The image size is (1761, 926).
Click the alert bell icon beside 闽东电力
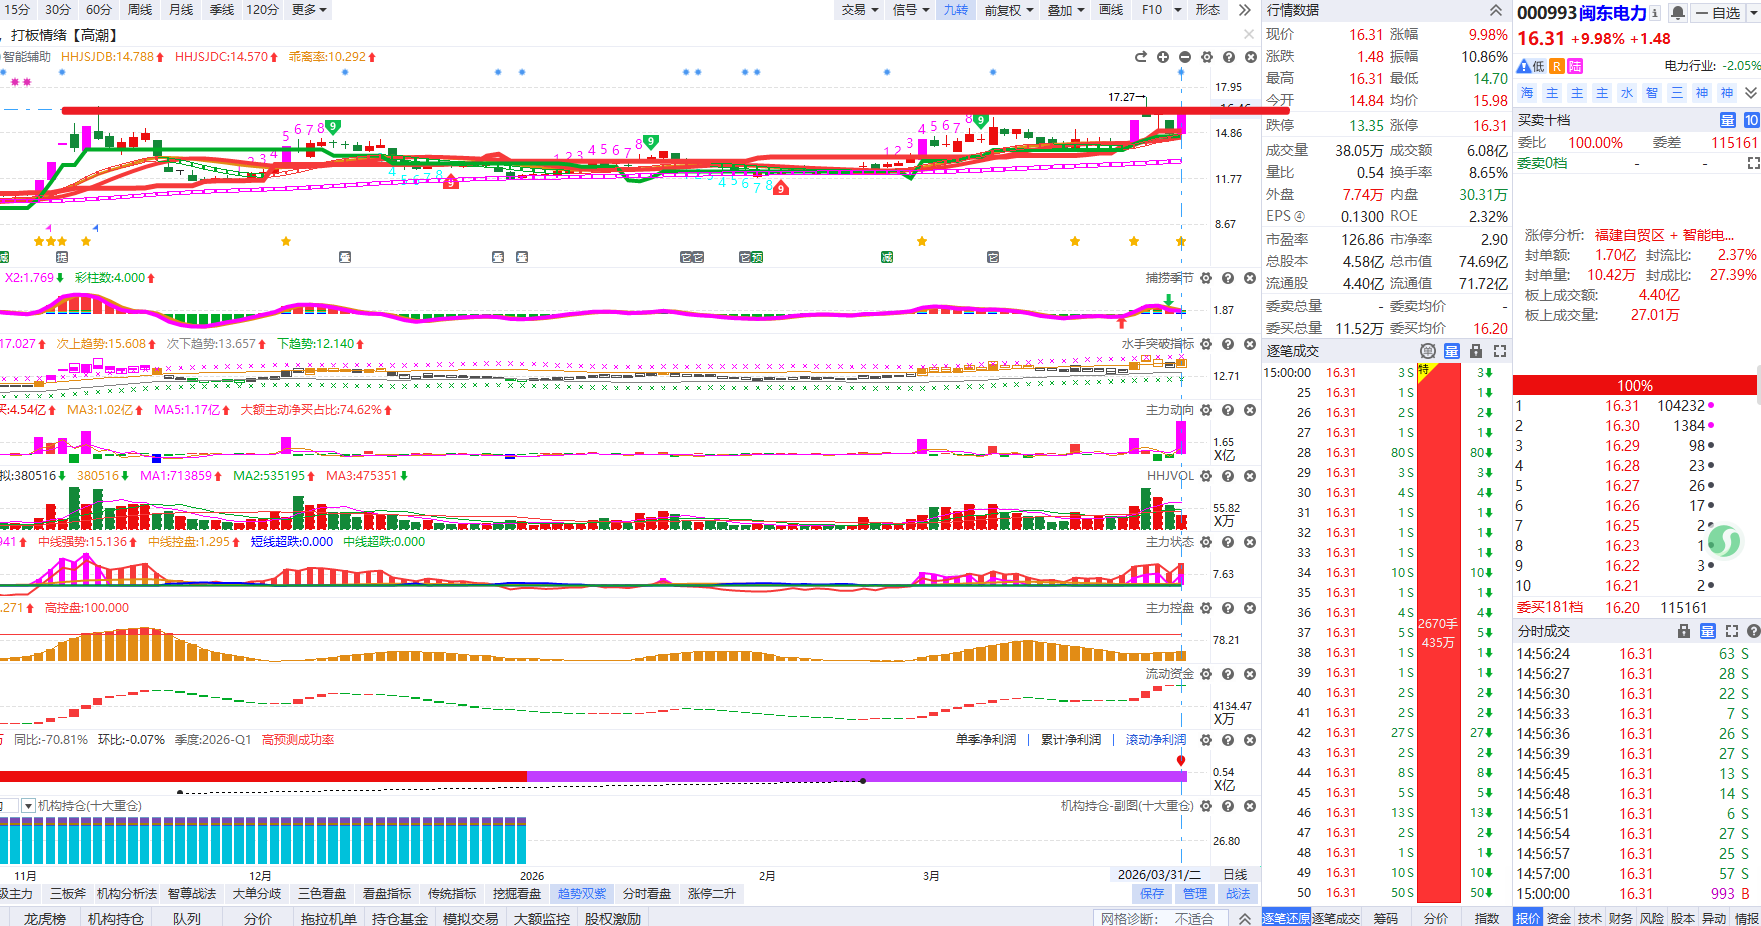(x=1678, y=13)
